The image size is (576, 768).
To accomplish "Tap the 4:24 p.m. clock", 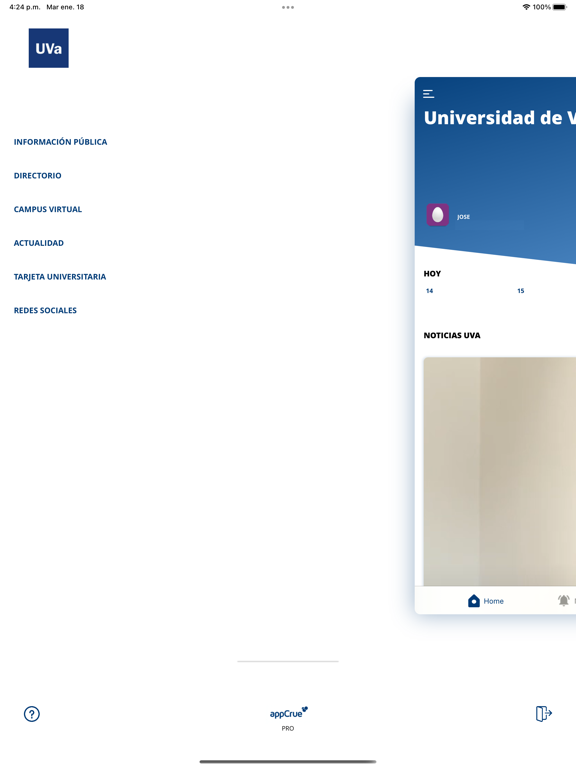I will (24, 7).
